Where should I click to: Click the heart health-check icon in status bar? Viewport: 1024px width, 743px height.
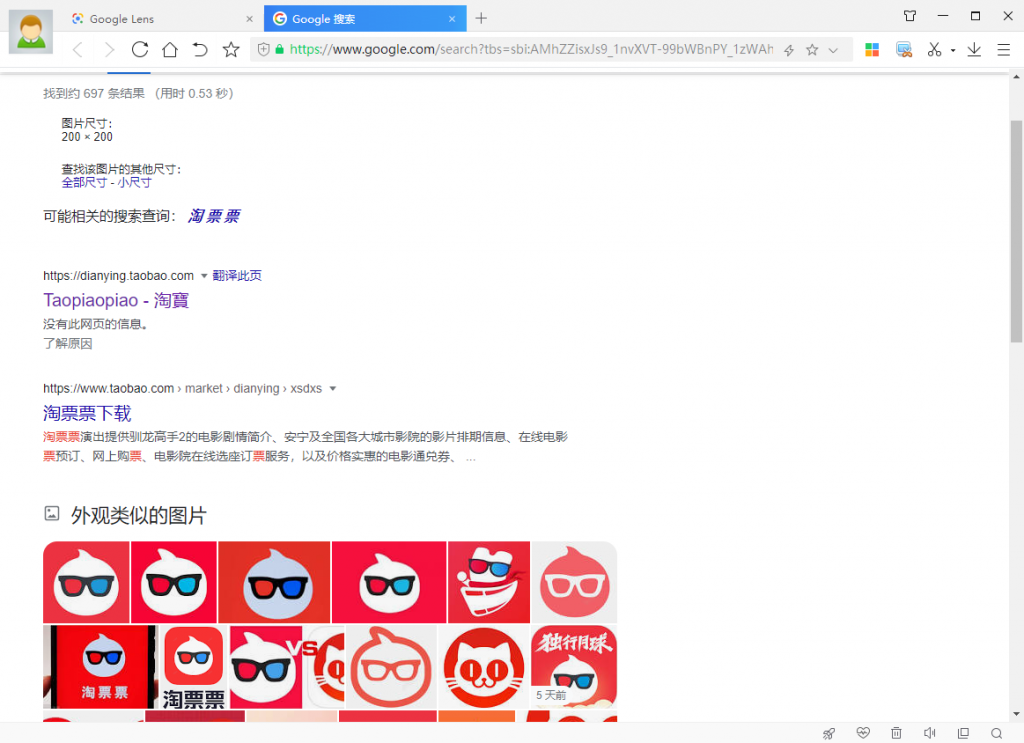pos(863,733)
